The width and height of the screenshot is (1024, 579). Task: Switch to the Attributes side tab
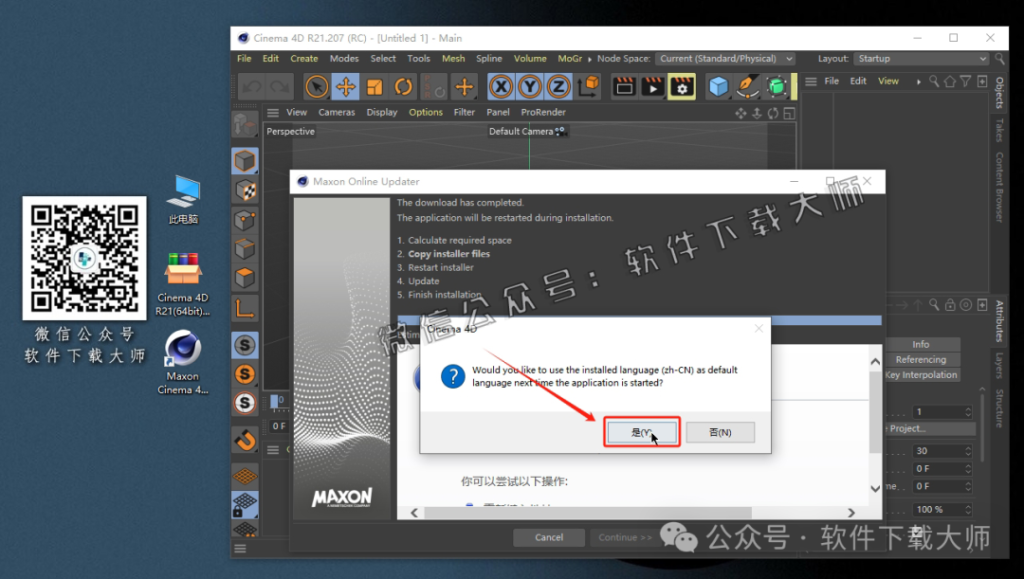coord(998,321)
